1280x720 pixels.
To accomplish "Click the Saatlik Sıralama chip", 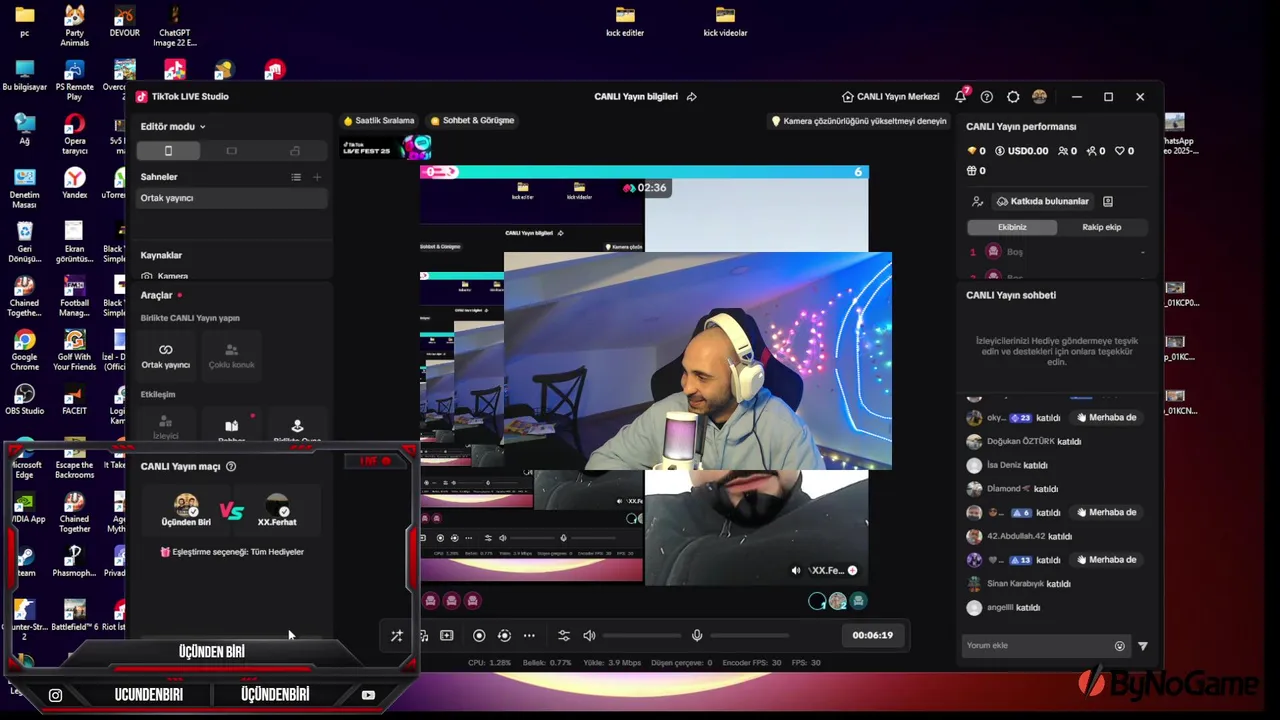I will tap(378, 121).
